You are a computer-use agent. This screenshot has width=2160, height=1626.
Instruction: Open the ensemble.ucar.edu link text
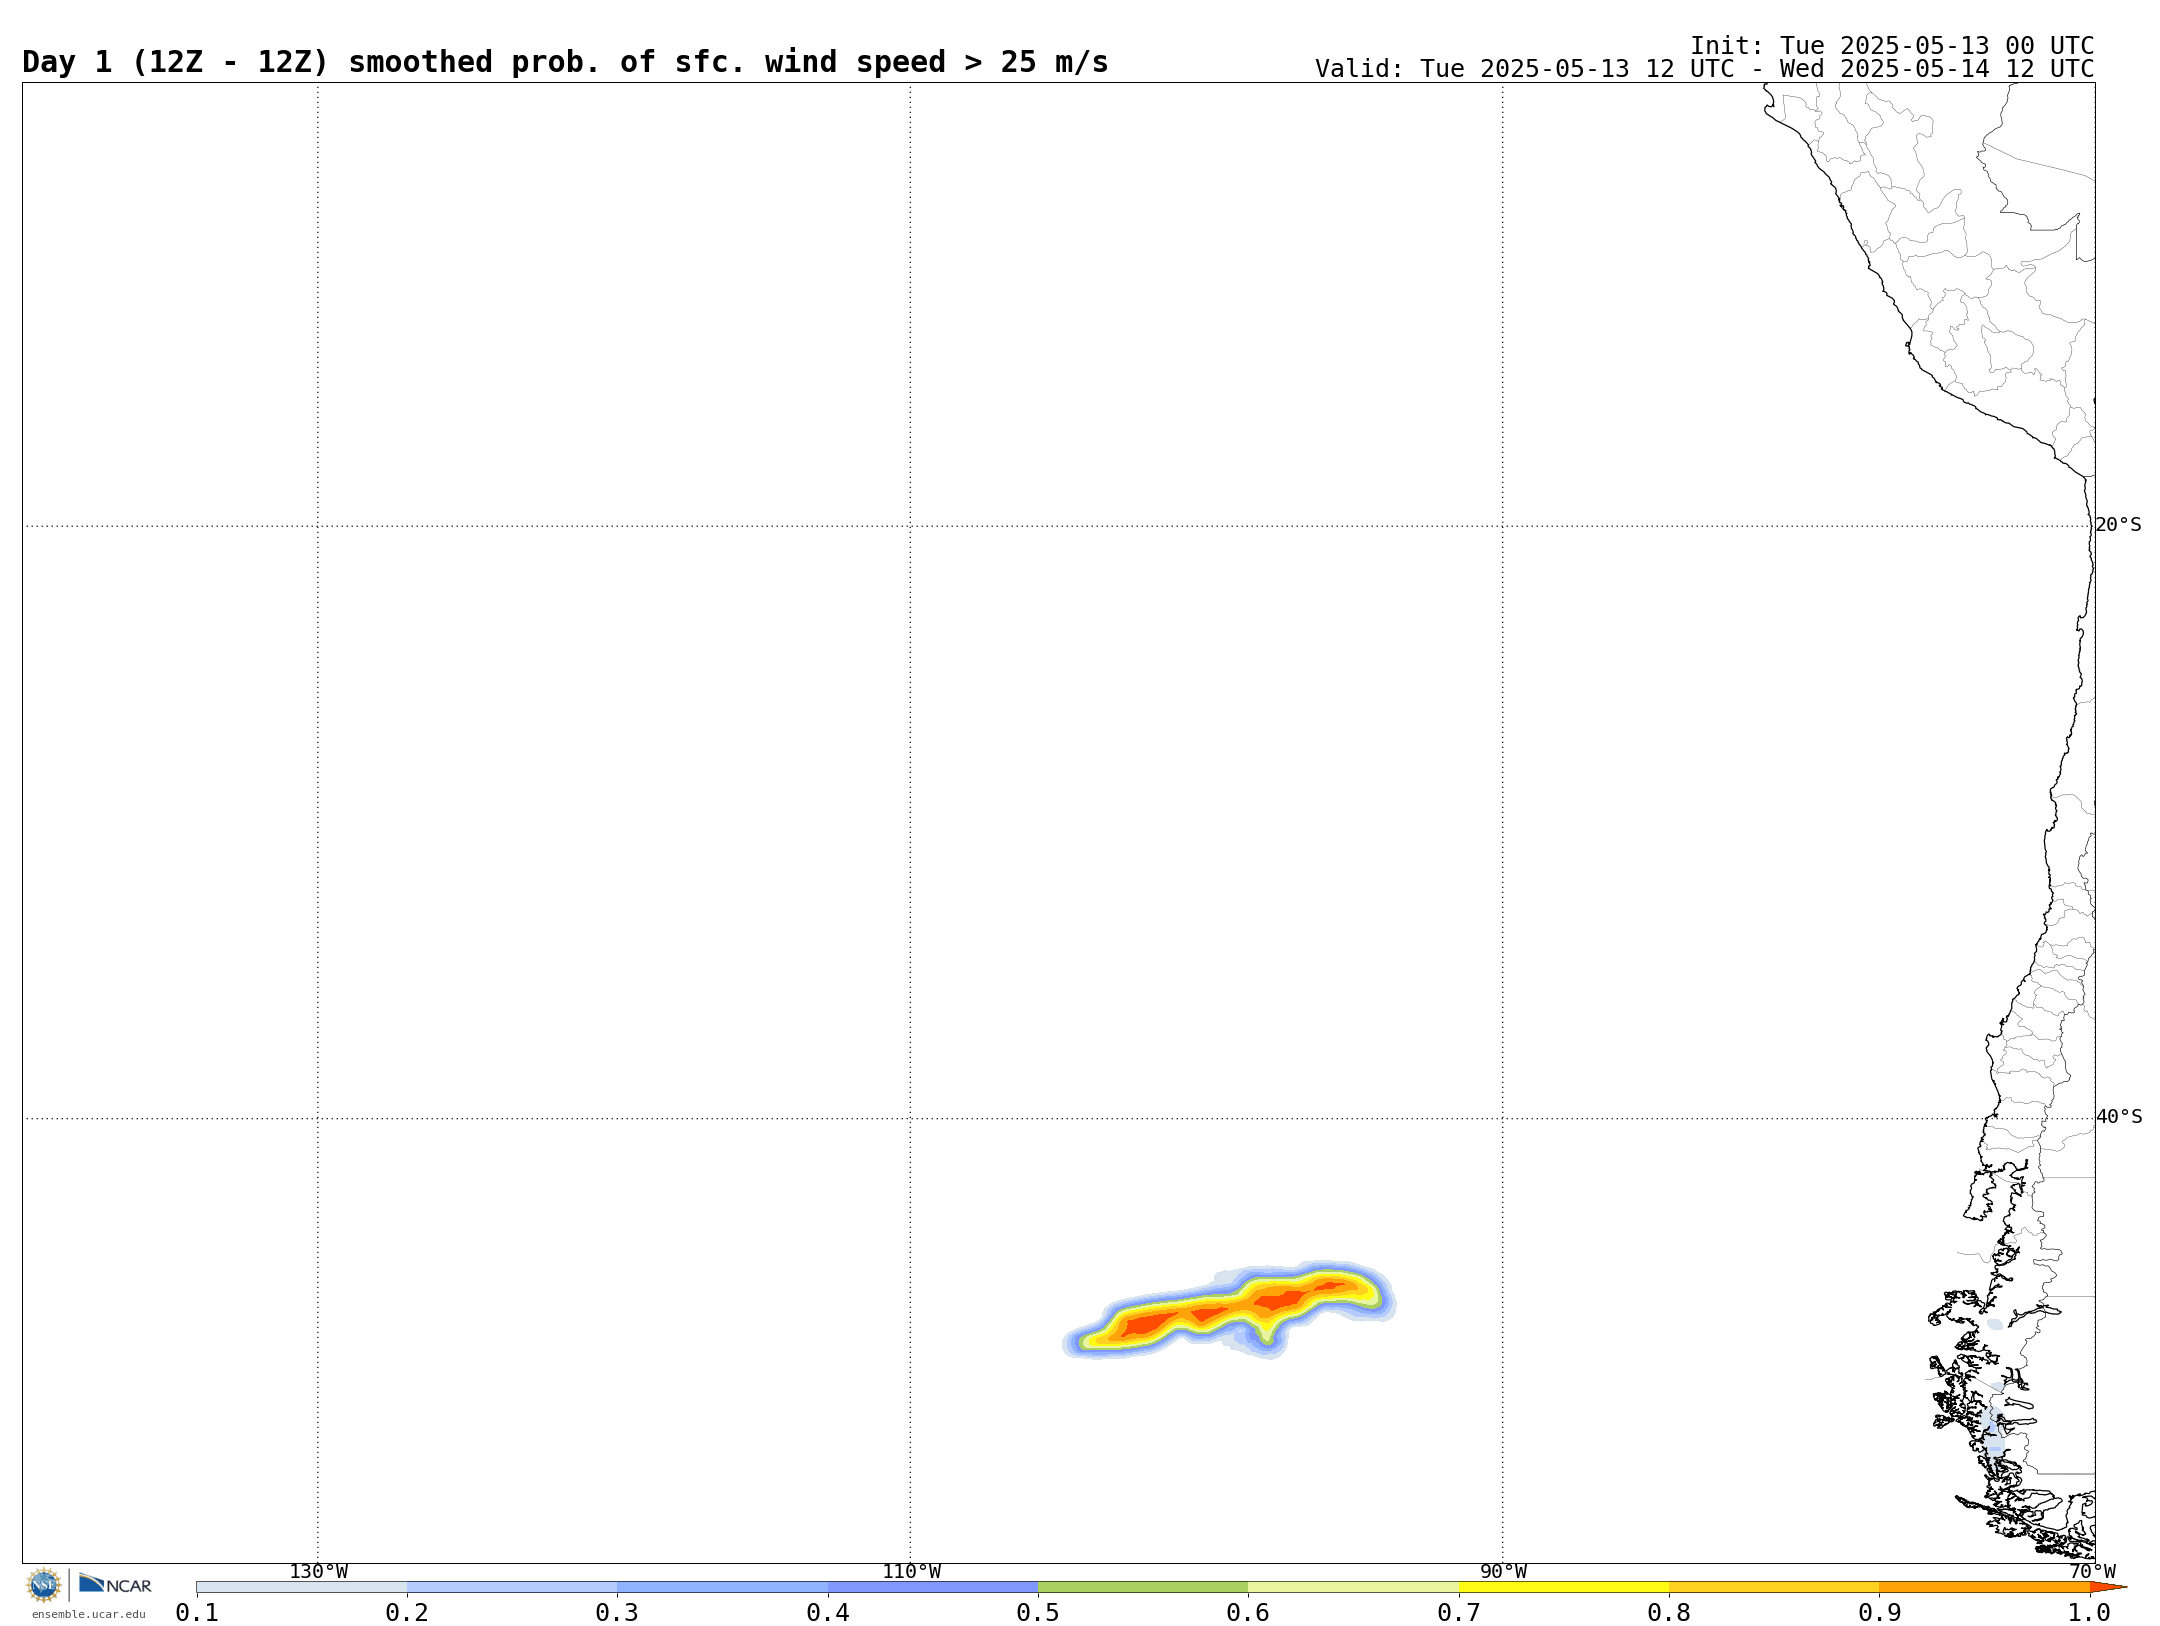point(88,1614)
